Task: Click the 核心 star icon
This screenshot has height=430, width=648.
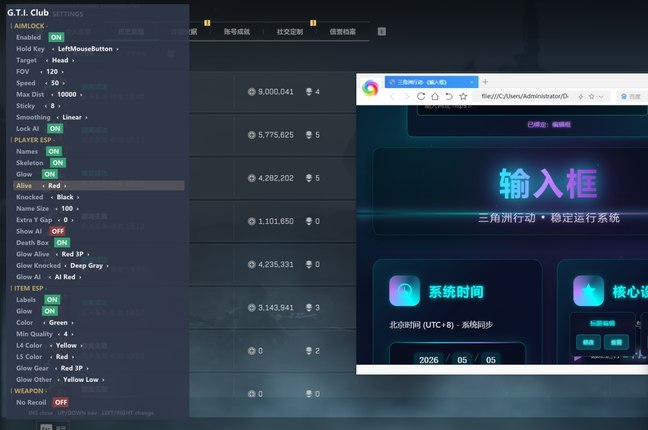Action: click(588, 291)
